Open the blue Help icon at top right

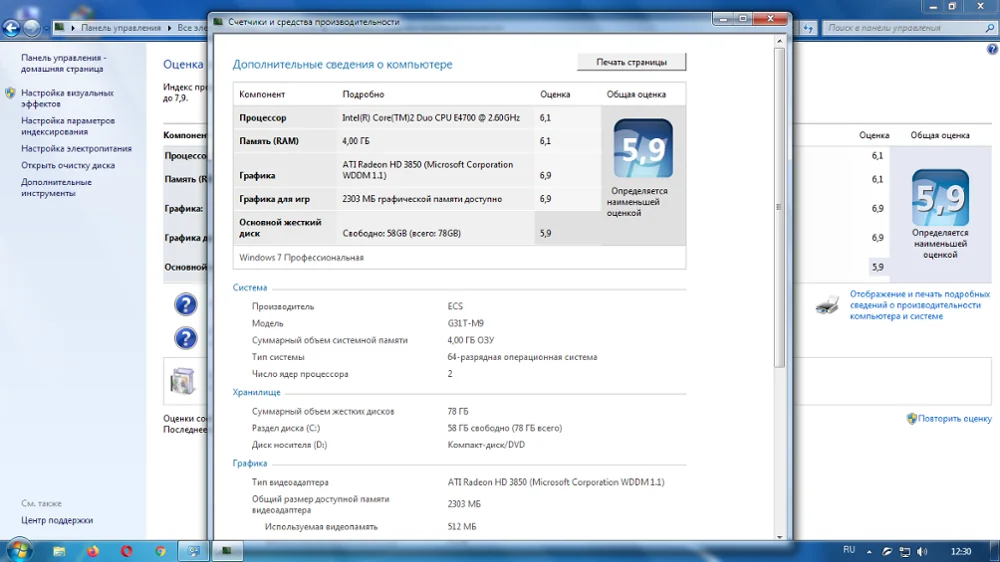(992, 49)
